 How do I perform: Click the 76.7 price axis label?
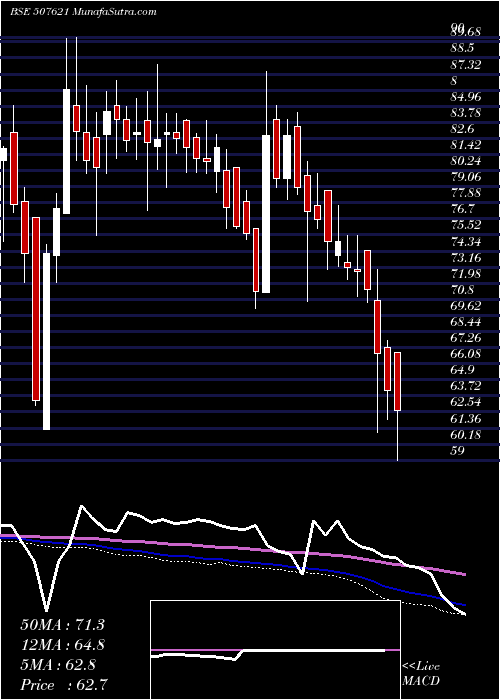[462, 209]
